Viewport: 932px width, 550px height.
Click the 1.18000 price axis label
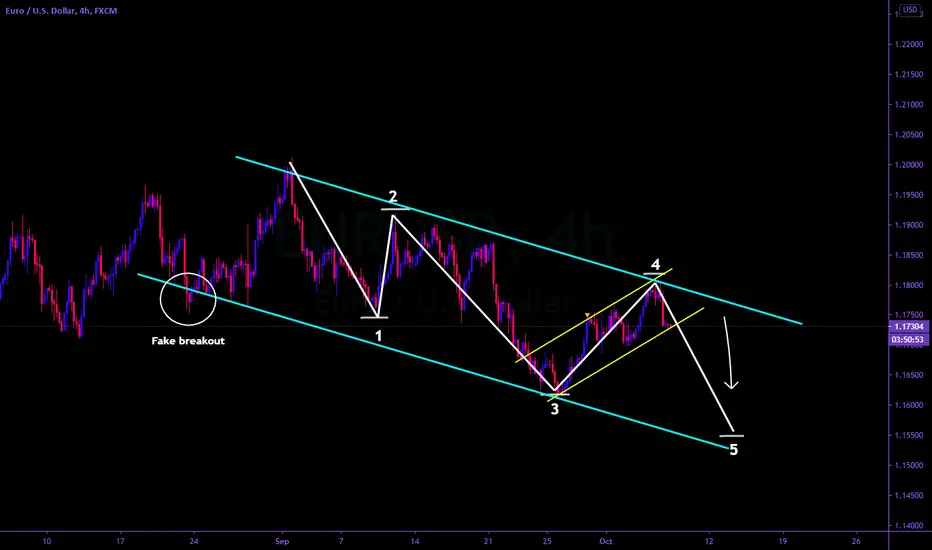909,285
